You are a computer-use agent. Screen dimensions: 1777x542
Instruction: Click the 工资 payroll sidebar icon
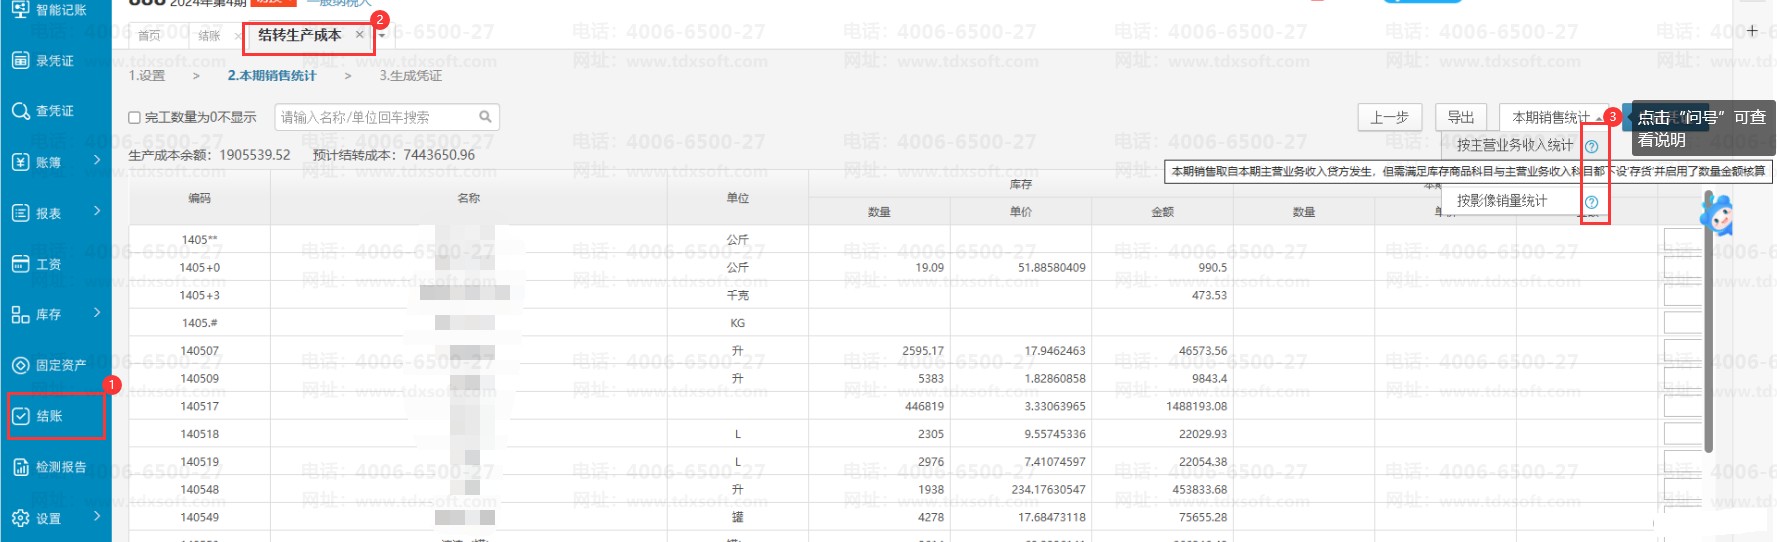21,264
